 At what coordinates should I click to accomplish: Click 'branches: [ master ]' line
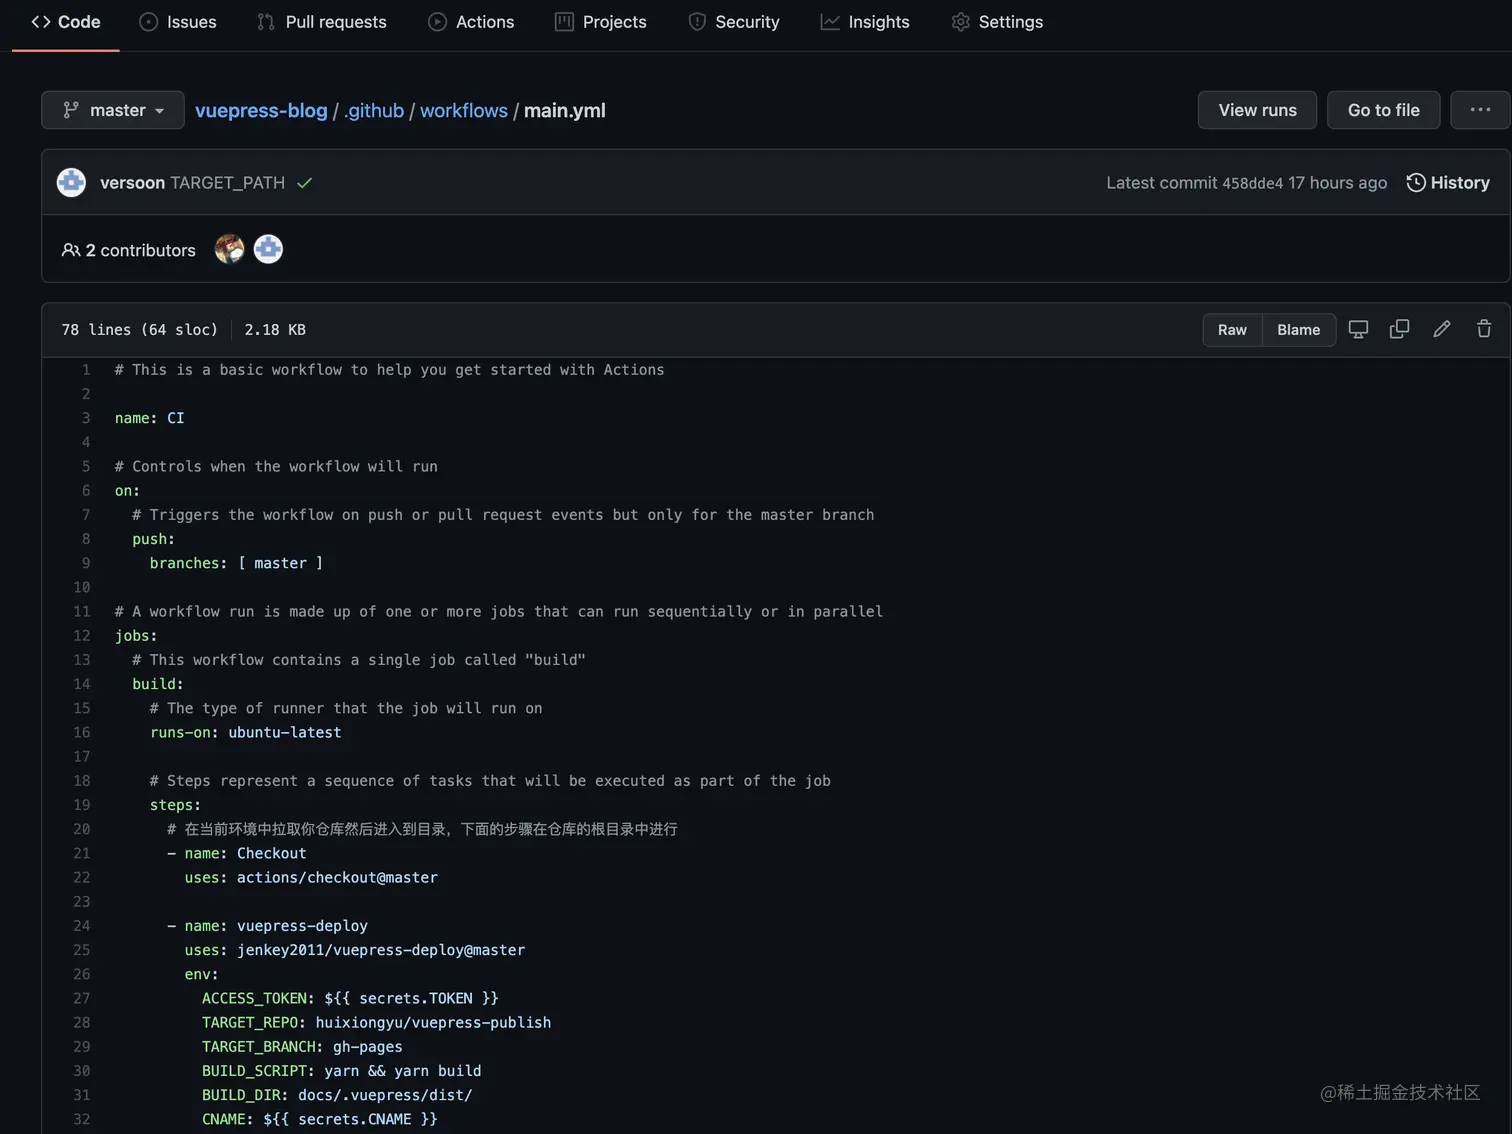(236, 563)
